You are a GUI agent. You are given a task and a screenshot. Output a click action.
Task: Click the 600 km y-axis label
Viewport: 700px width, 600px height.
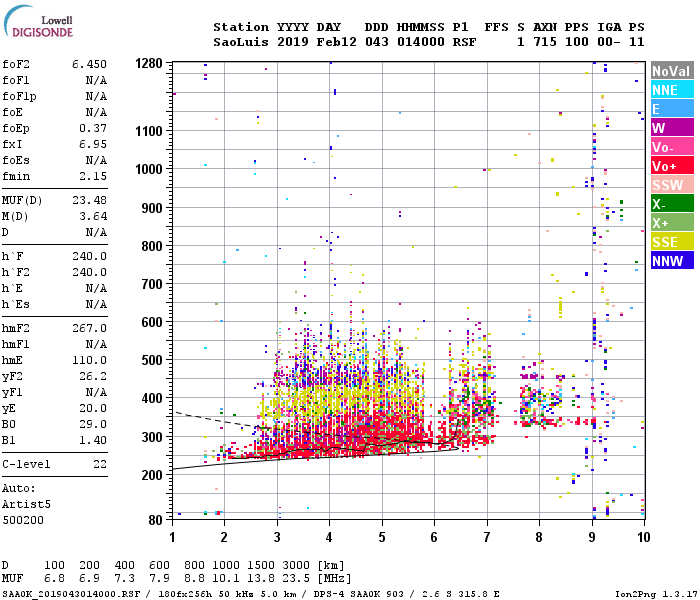152,322
